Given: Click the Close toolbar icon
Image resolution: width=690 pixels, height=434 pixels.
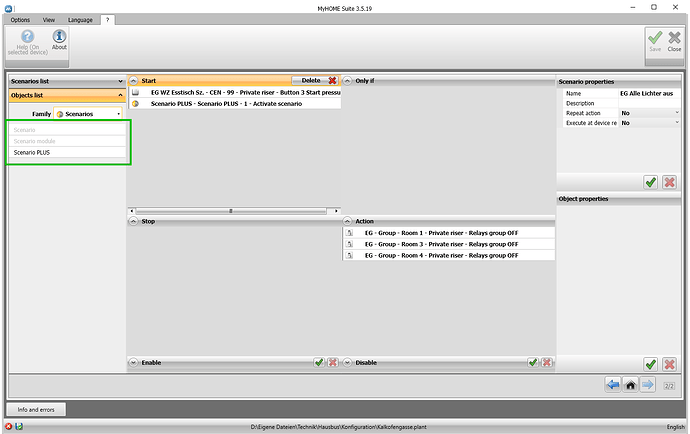Looking at the screenshot, I should pyautogui.click(x=674, y=41).
